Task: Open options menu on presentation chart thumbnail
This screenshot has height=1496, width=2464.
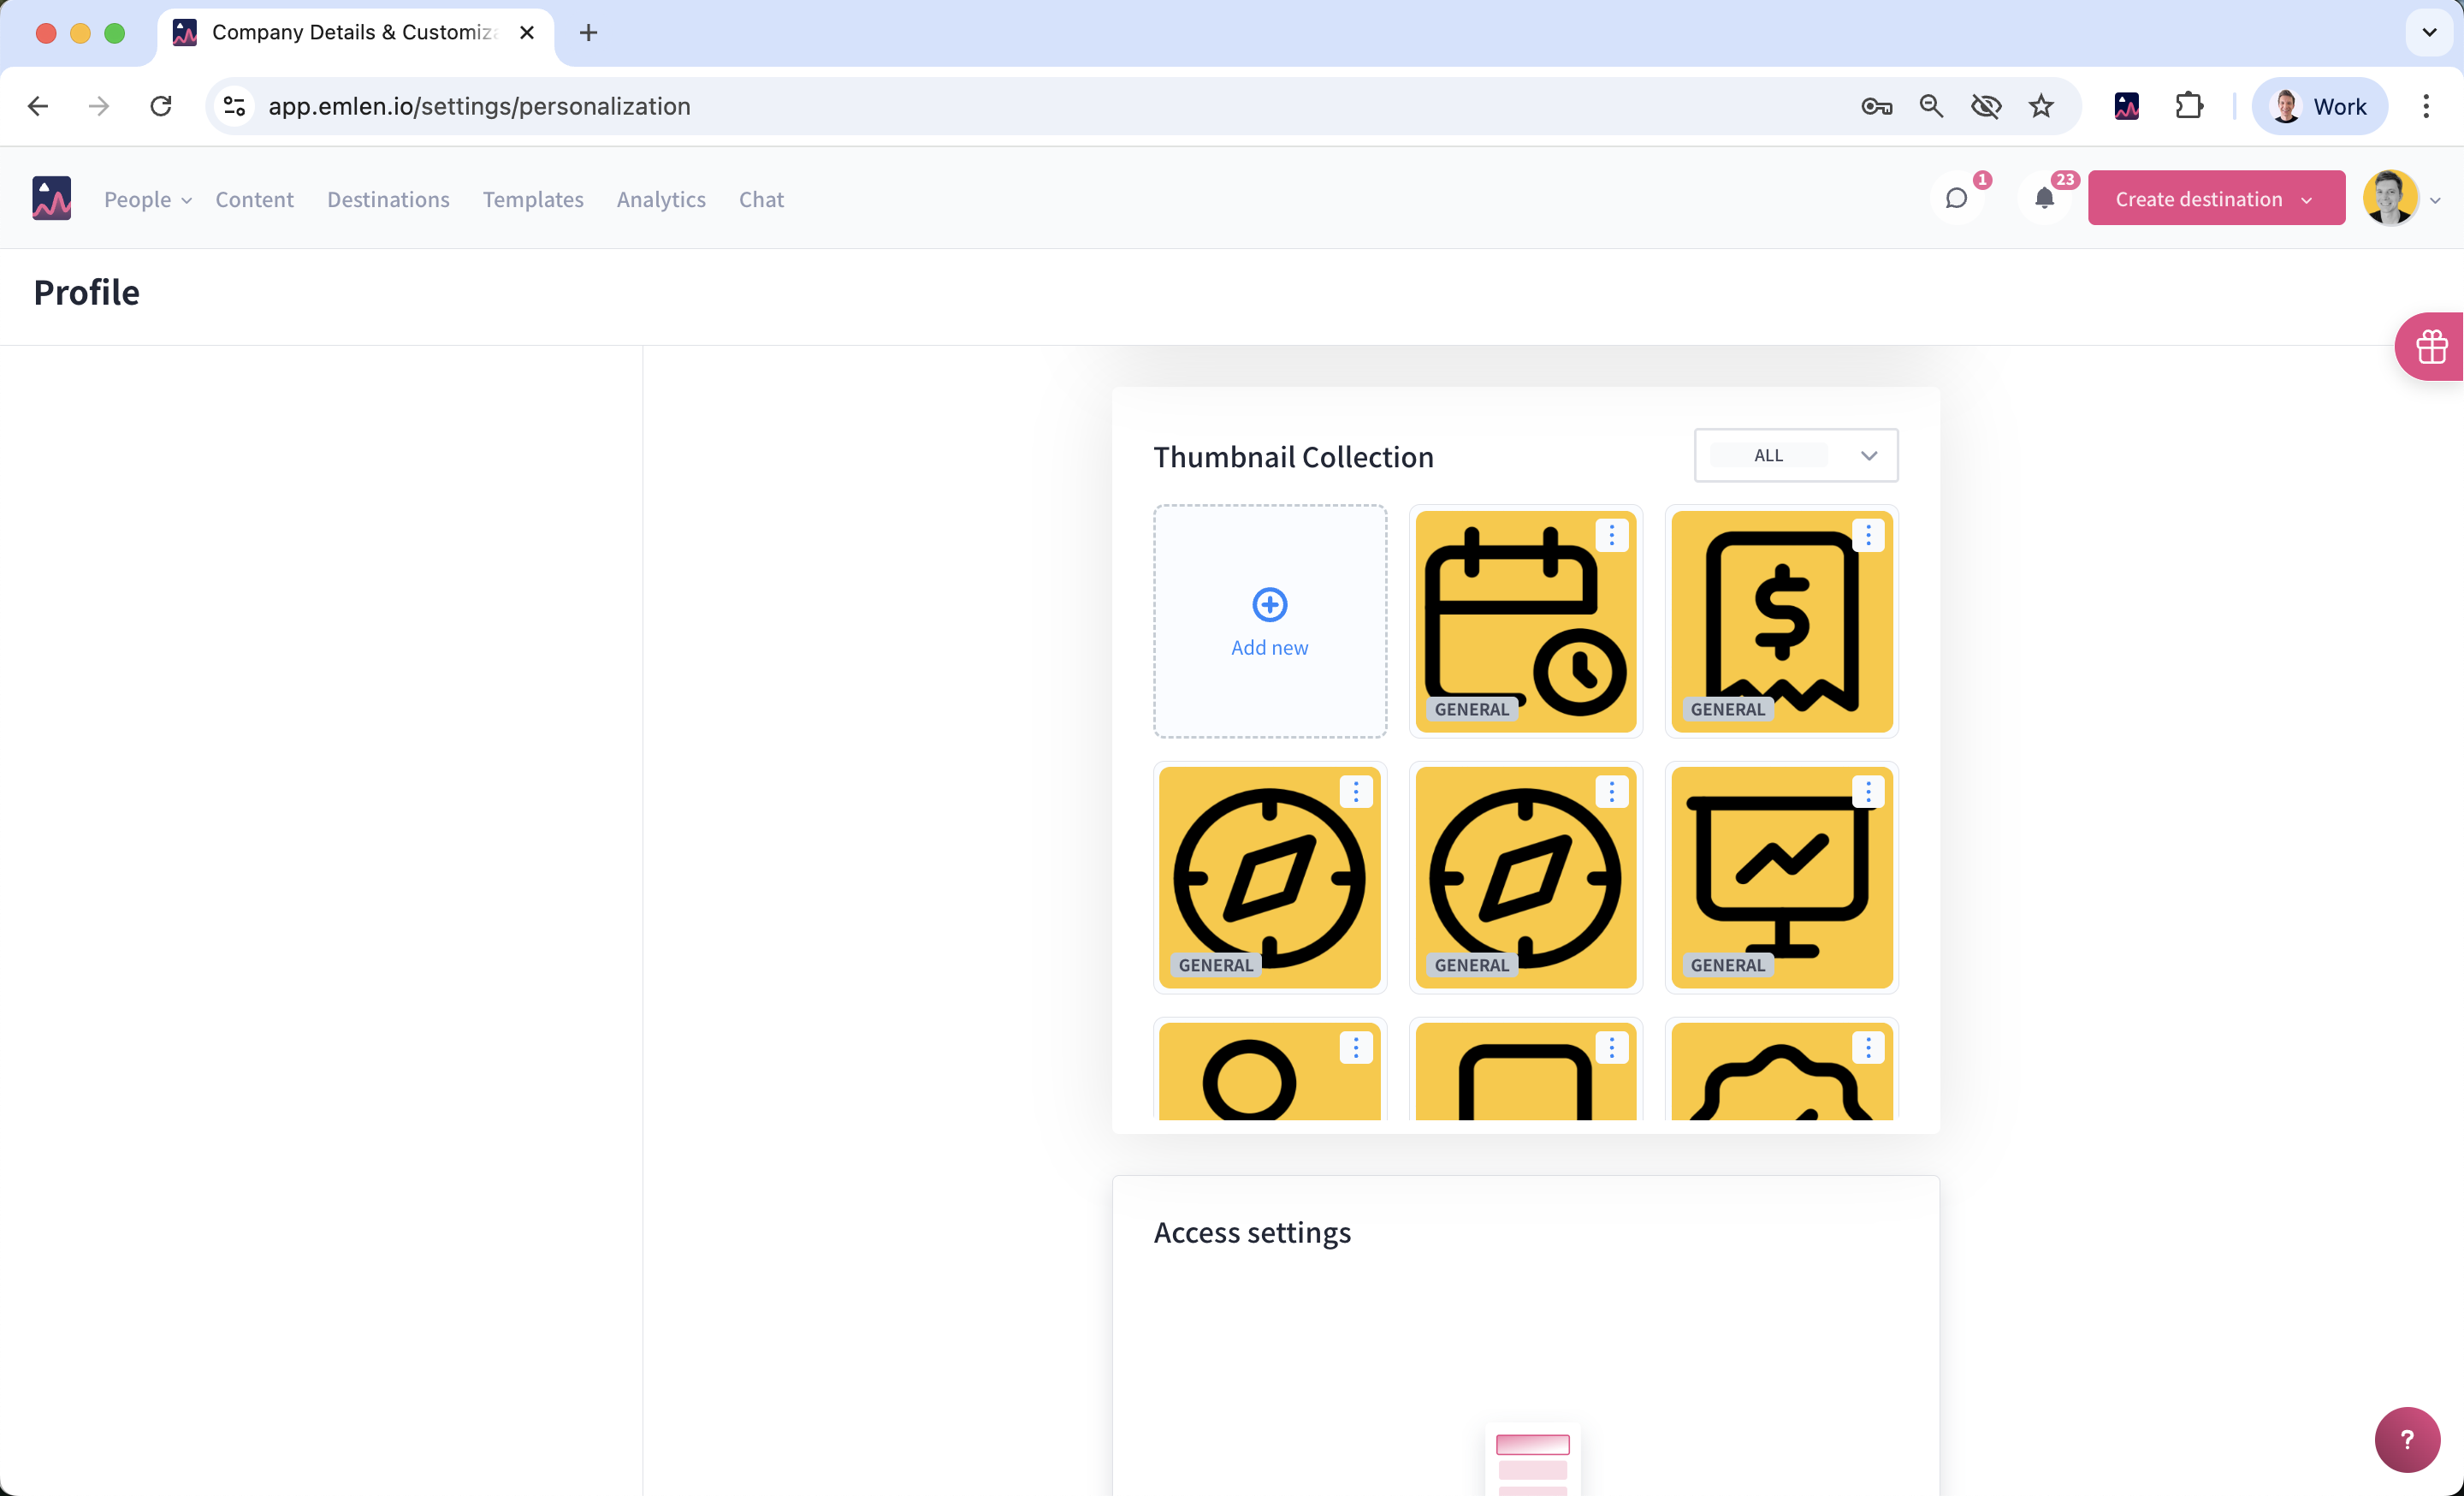Action: [x=1867, y=792]
